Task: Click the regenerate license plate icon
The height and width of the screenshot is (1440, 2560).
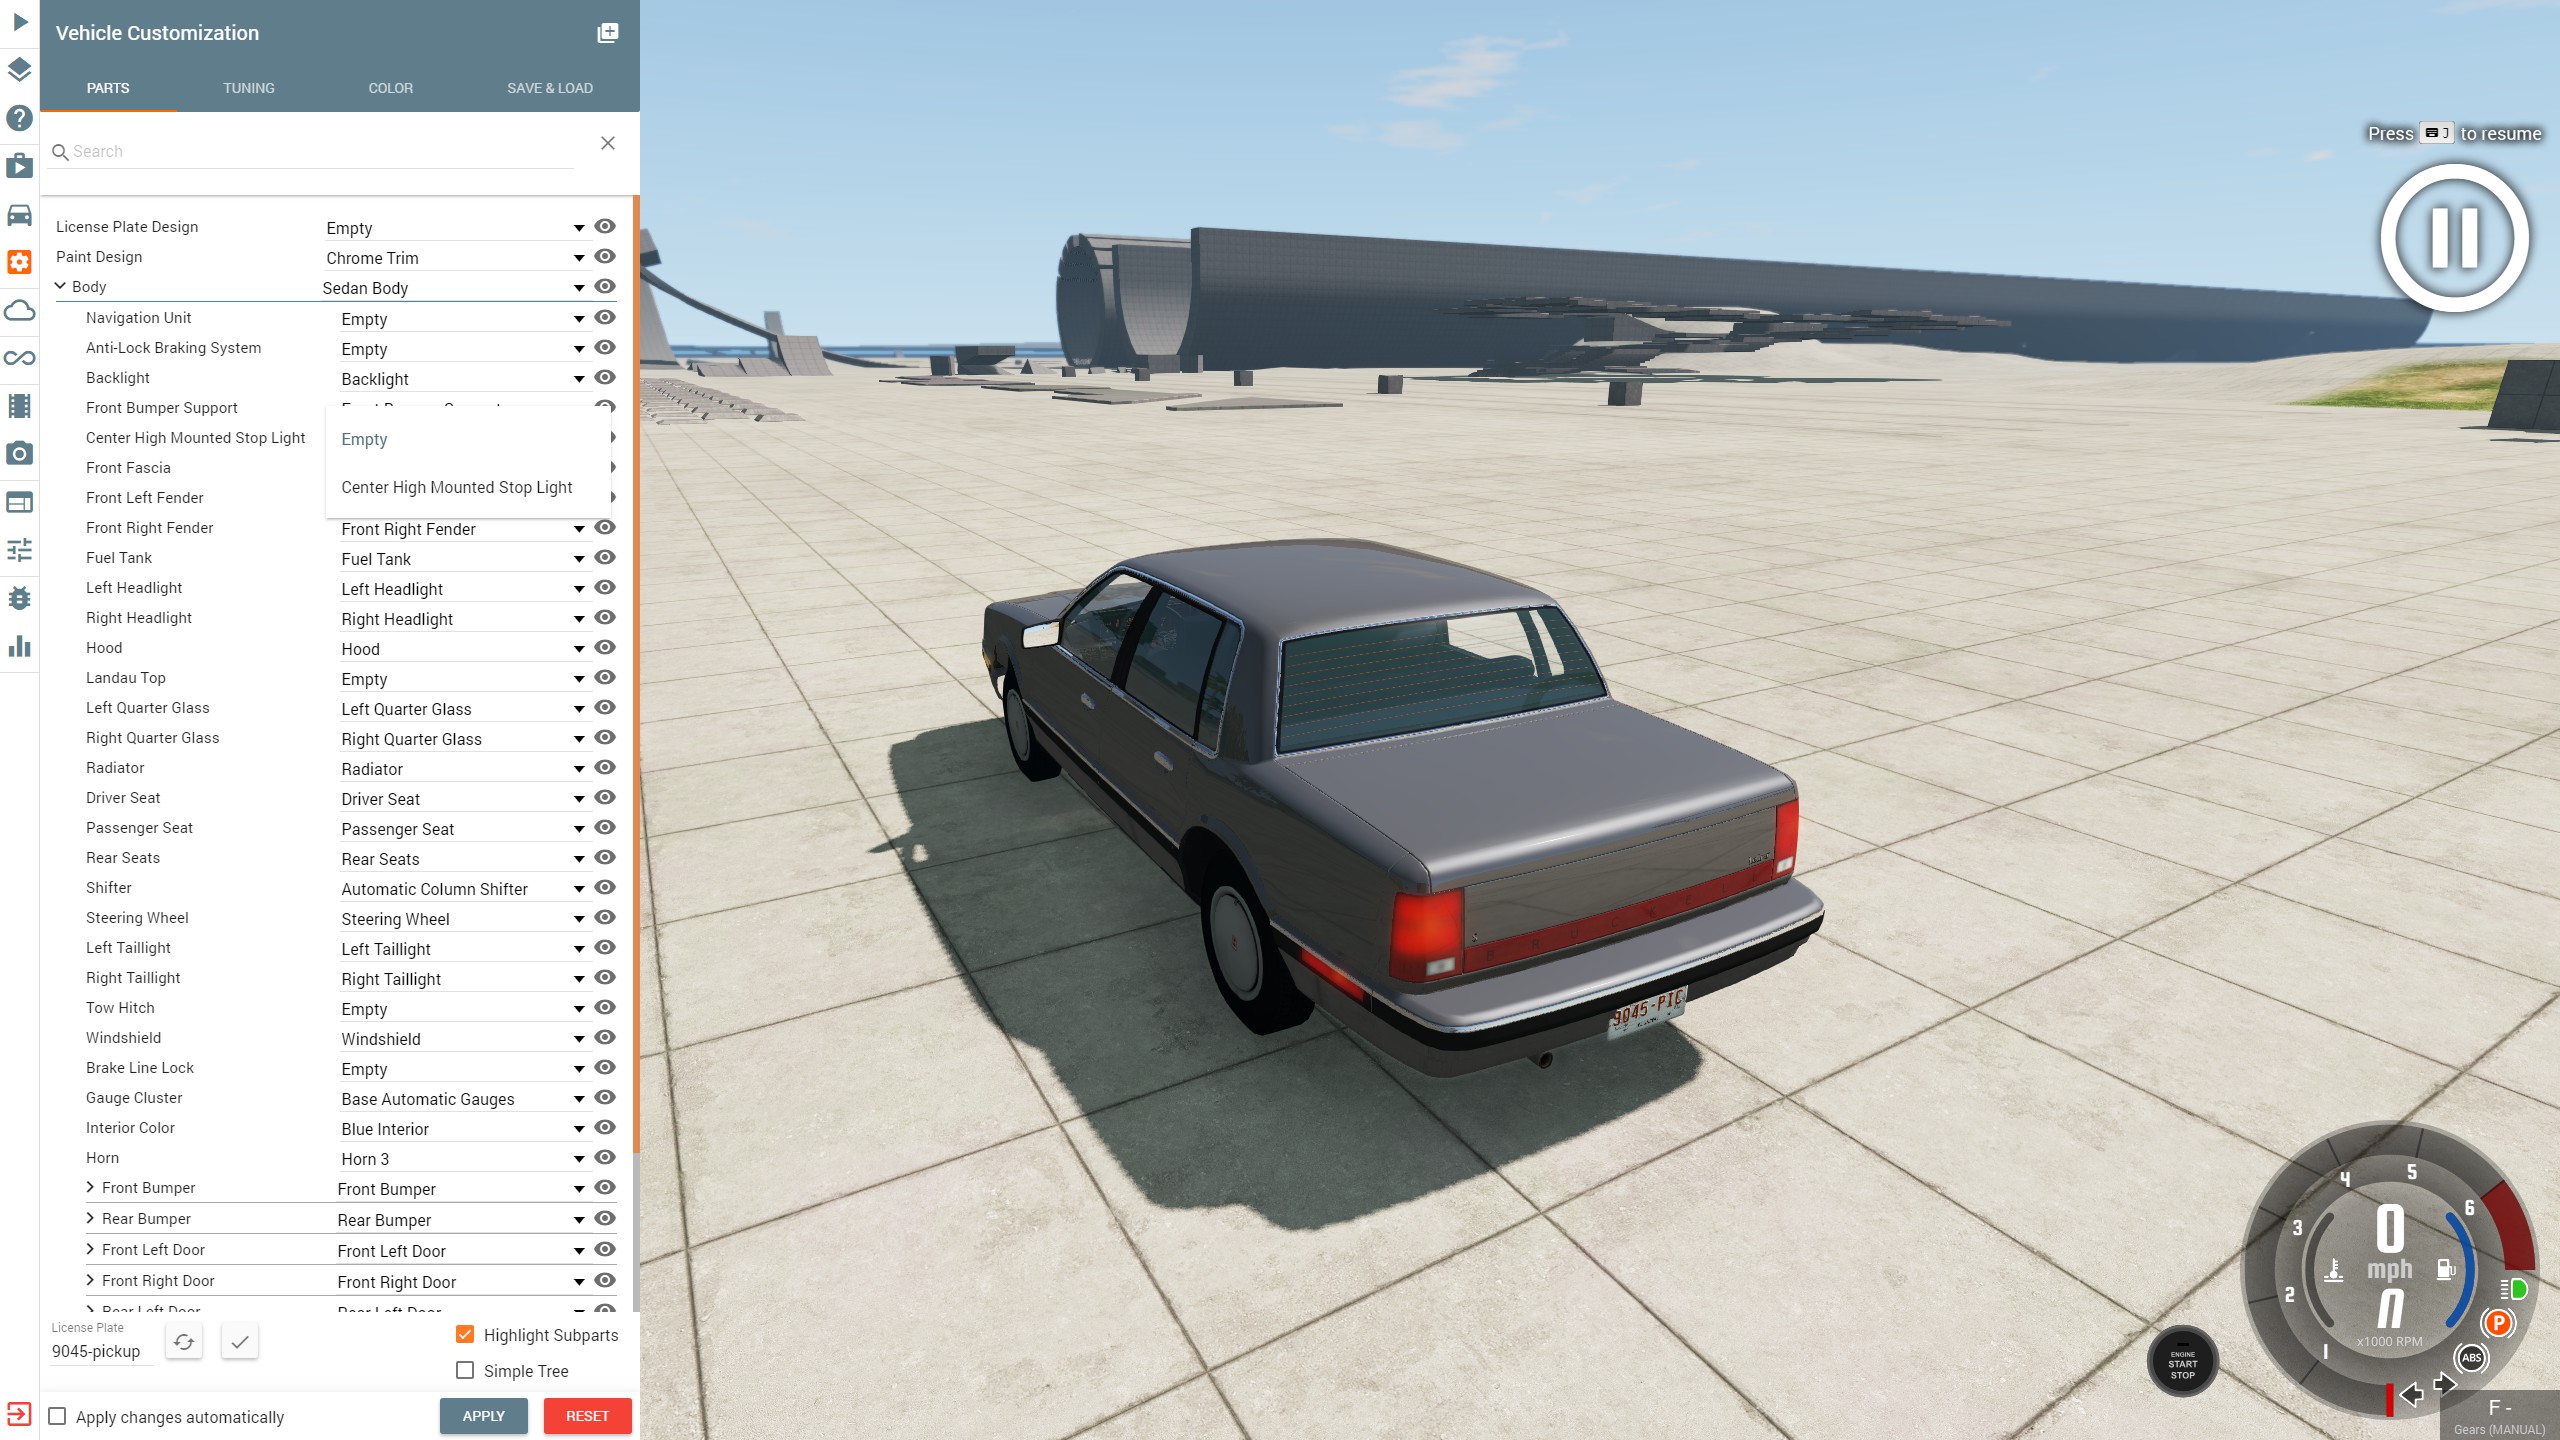Action: [184, 1342]
